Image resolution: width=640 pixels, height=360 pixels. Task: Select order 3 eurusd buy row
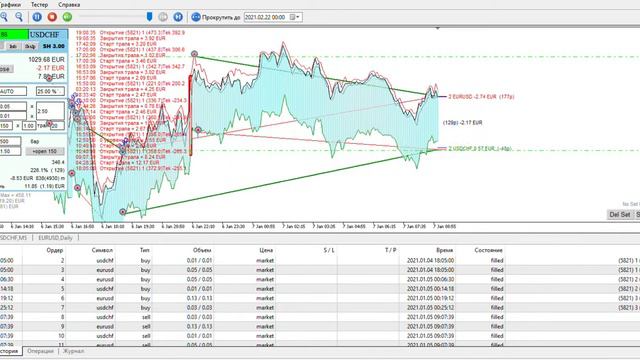[320, 270]
